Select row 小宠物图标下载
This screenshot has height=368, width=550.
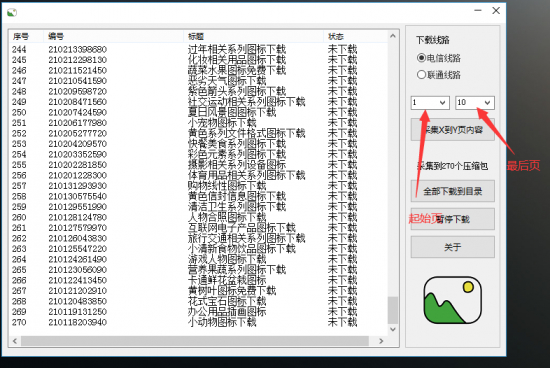199,123
